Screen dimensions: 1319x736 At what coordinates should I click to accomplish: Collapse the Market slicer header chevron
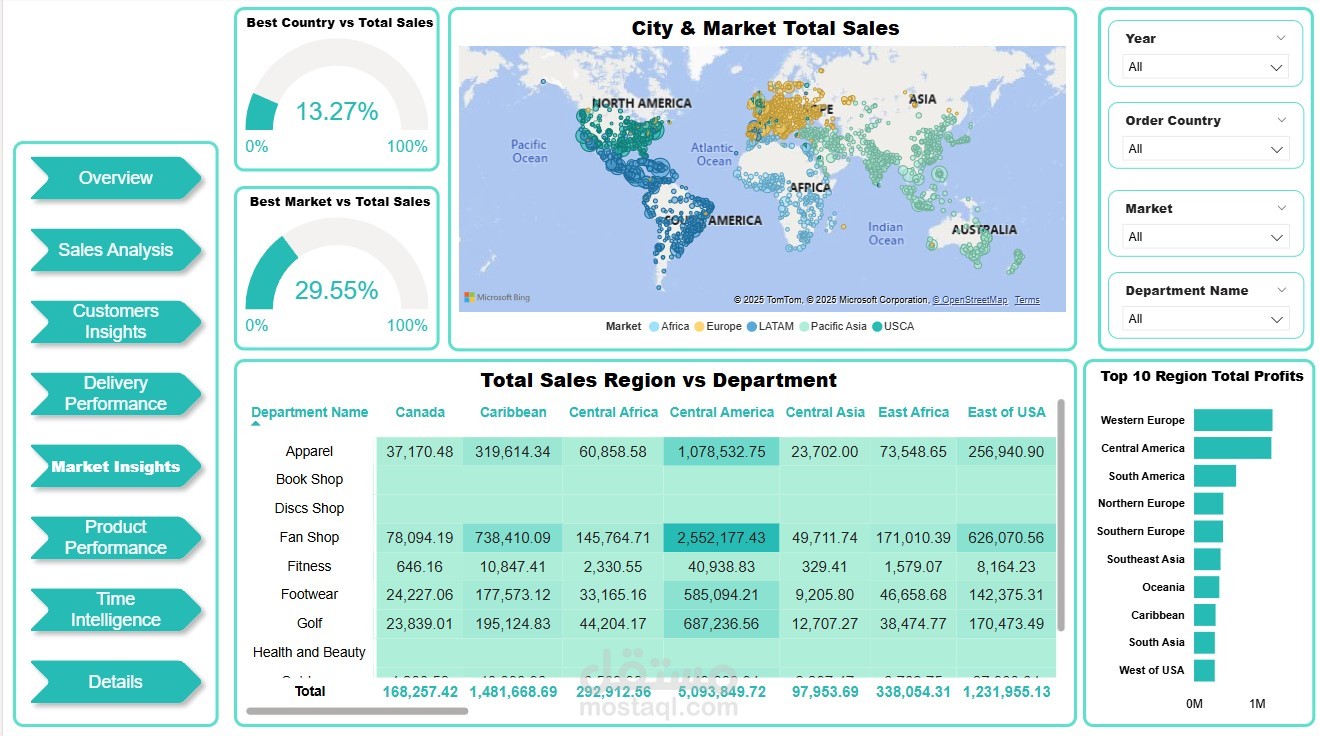click(1281, 208)
